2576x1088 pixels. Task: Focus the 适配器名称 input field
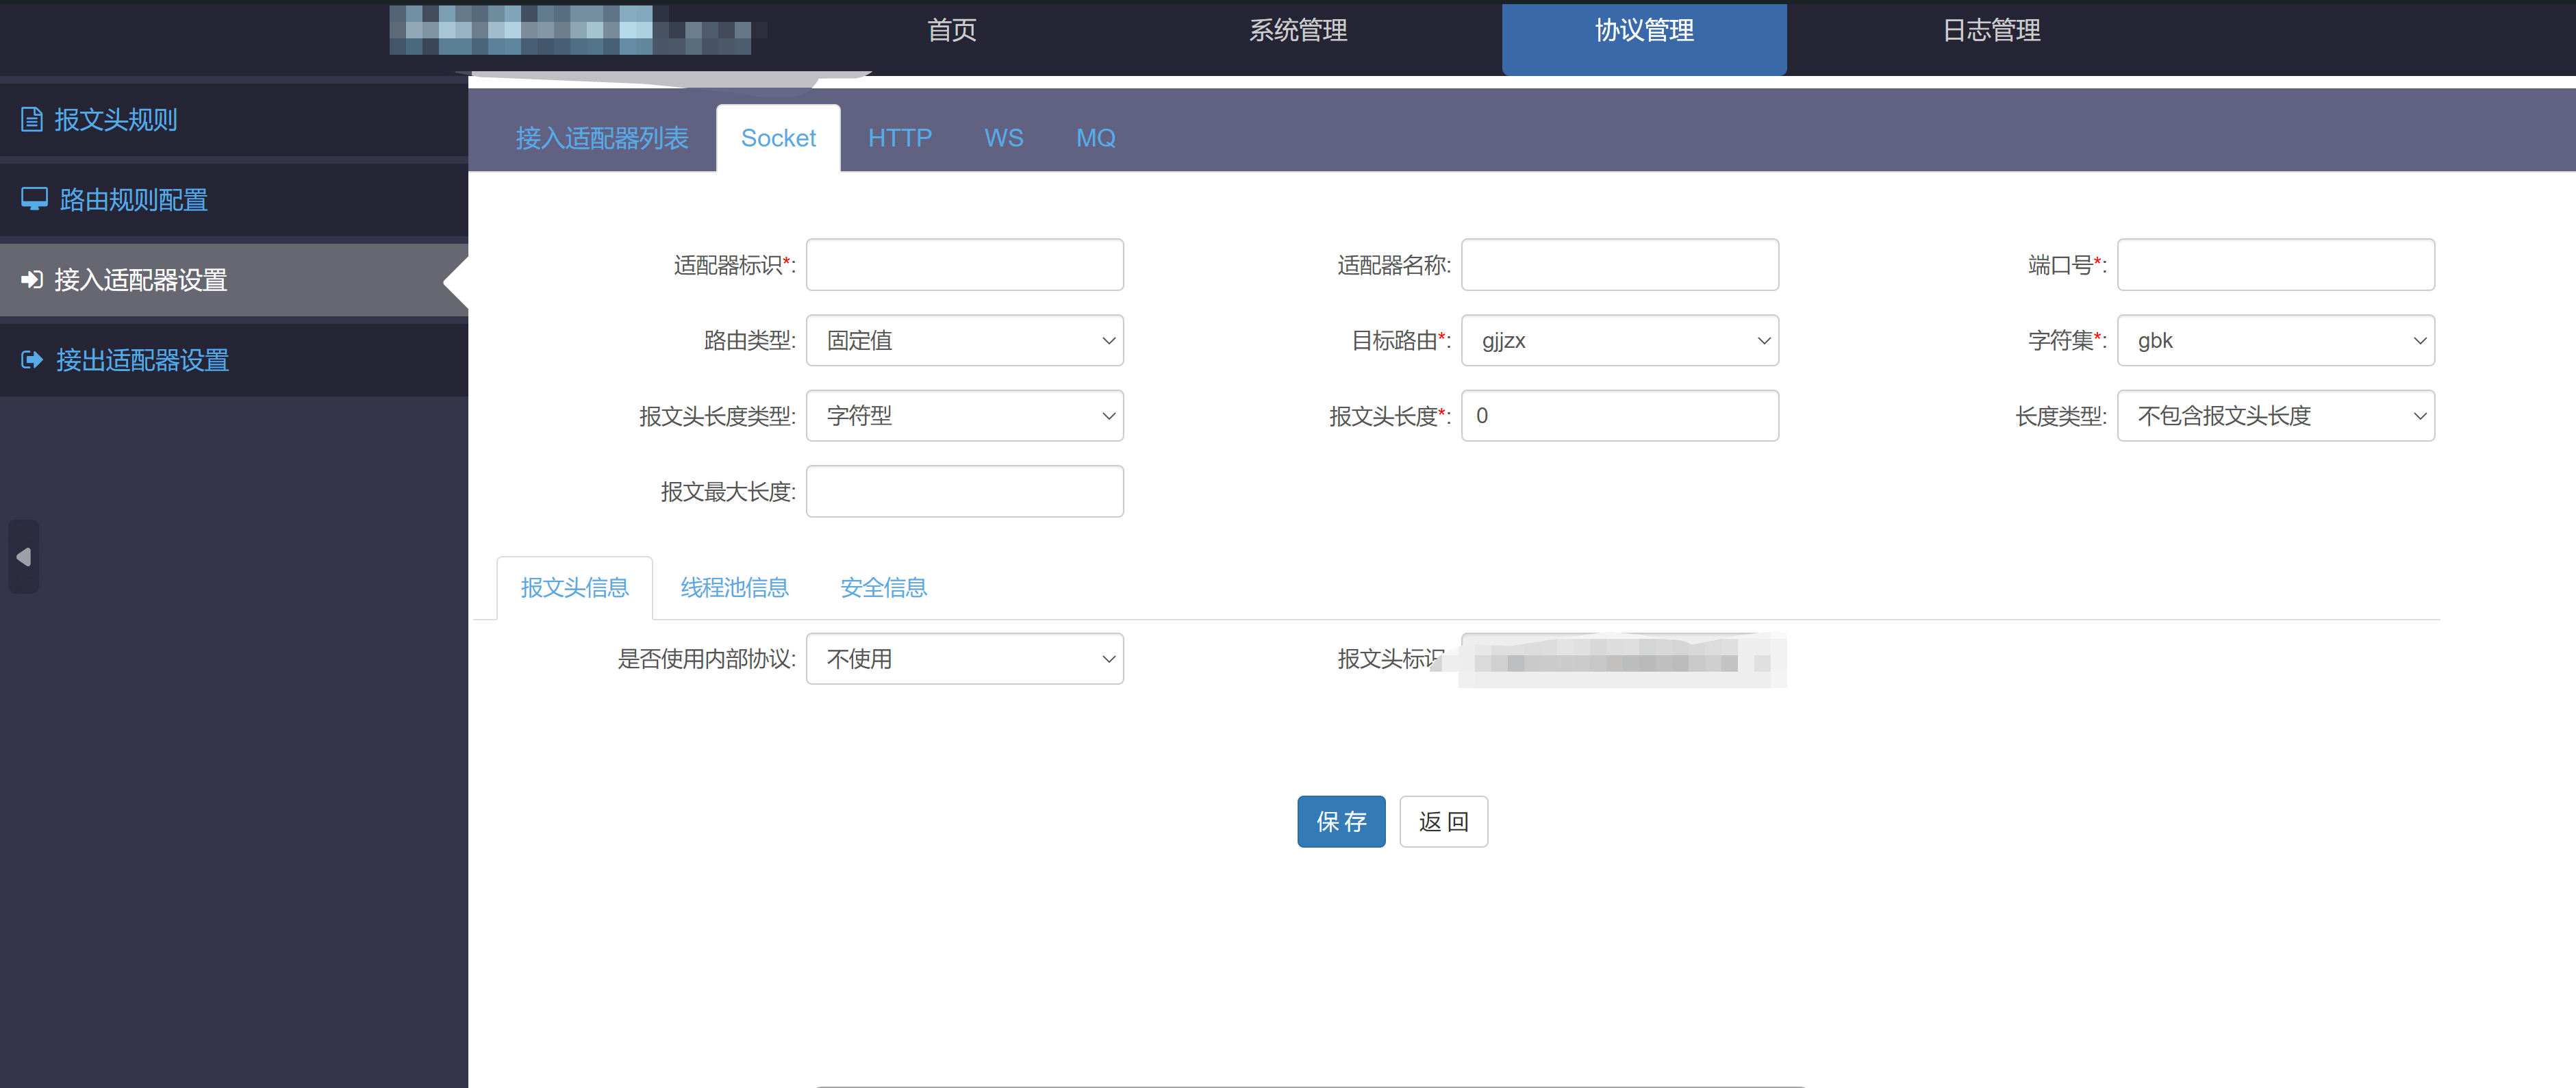click(x=1620, y=265)
